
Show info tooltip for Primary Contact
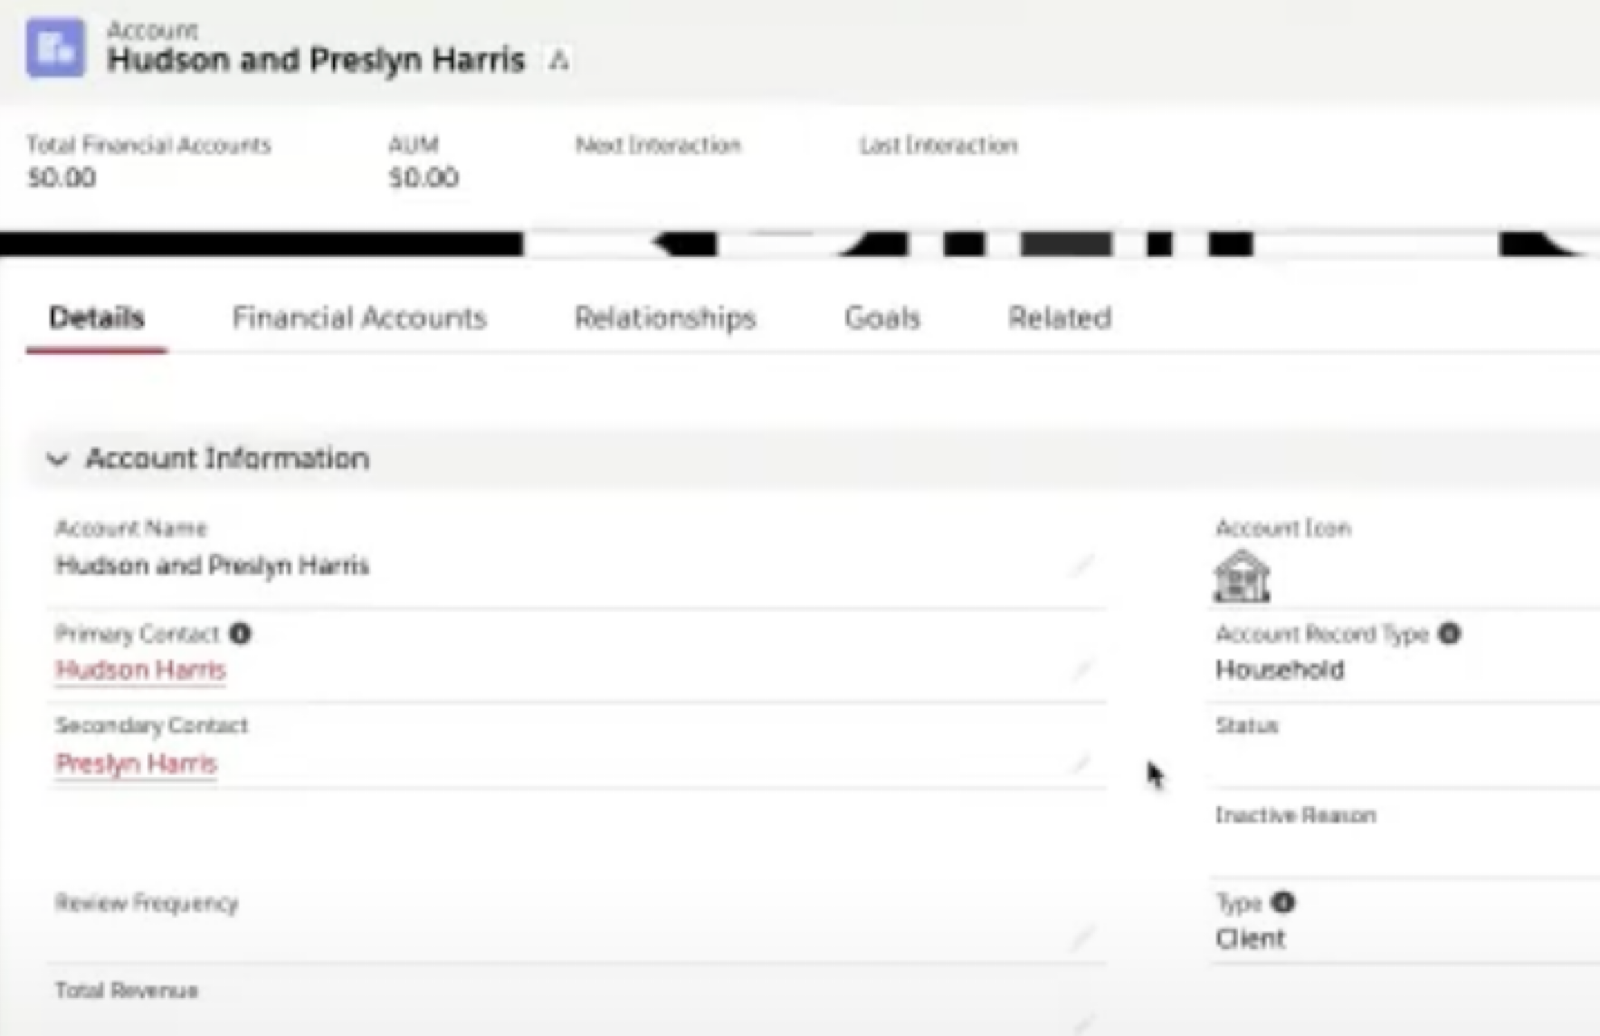pos(240,634)
